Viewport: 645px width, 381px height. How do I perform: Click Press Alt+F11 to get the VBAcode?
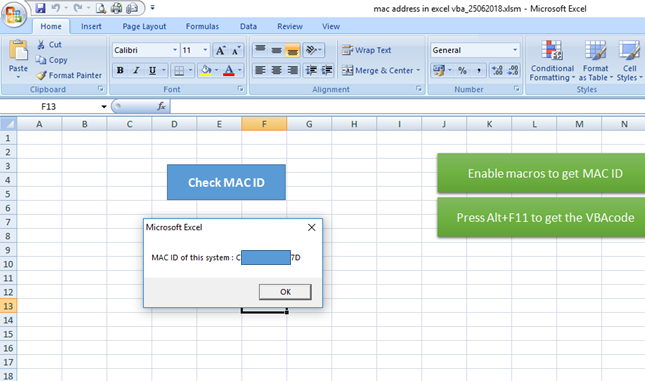(541, 217)
